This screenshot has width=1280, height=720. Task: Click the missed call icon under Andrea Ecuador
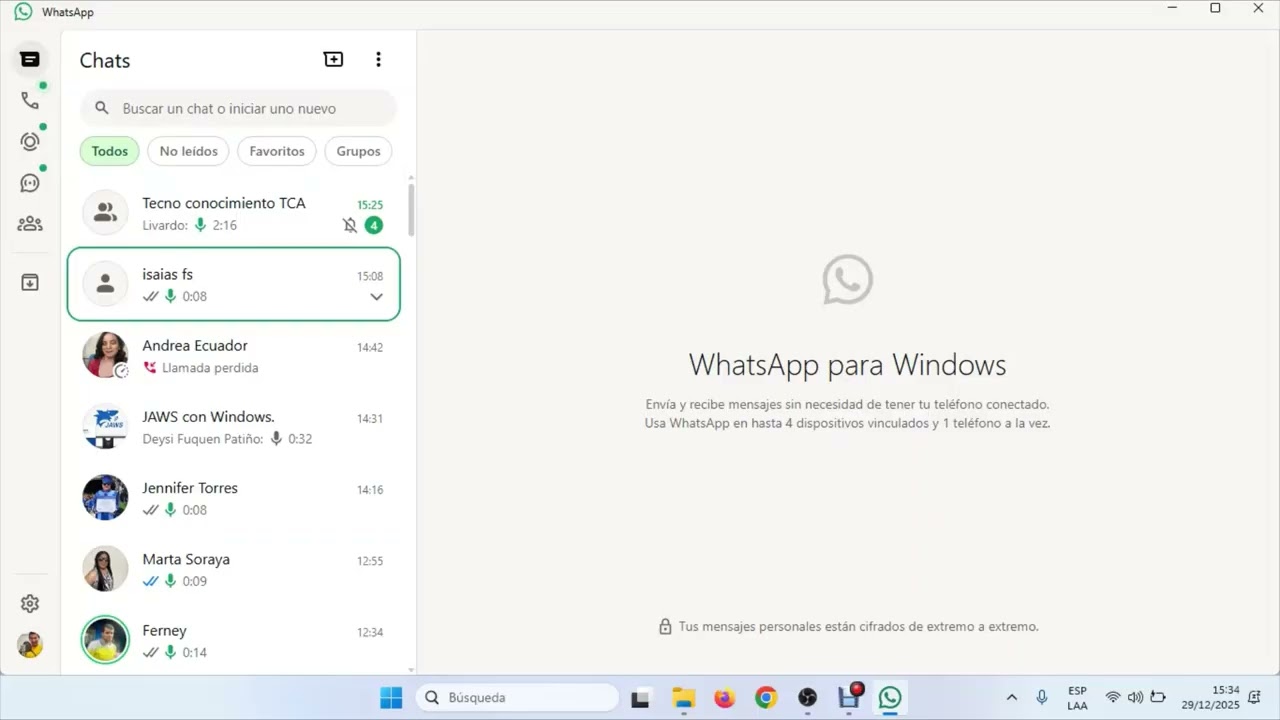[x=150, y=368]
